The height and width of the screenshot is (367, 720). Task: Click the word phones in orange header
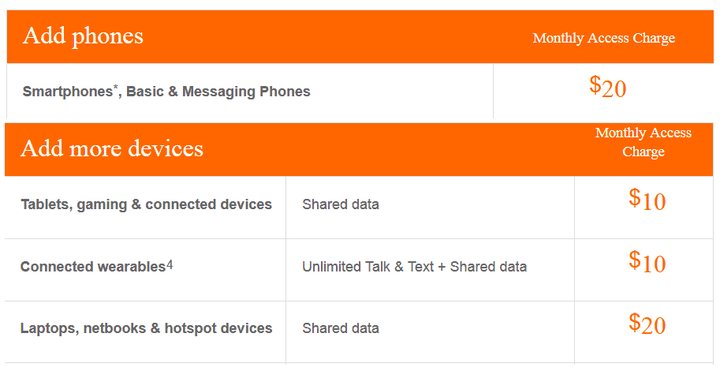[108, 37]
